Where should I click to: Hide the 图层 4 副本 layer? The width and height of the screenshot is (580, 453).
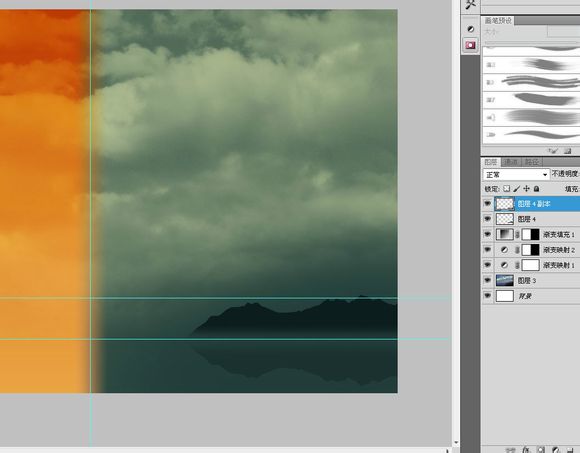[x=488, y=204]
